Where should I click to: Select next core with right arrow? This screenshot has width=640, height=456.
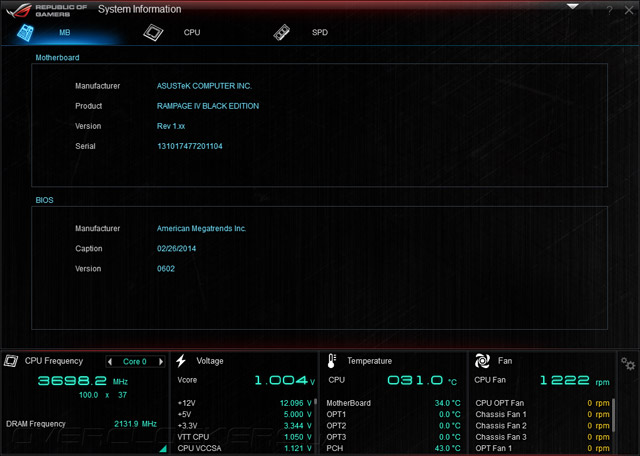pos(161,361)
